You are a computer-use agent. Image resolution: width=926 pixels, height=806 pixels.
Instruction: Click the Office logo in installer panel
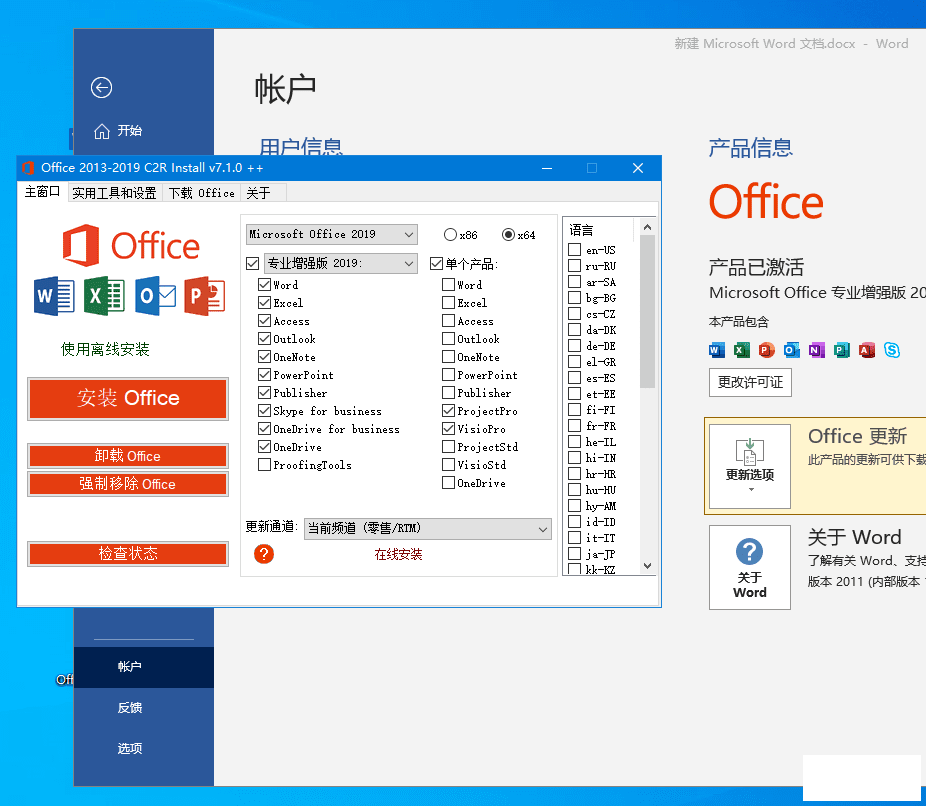pyautogui.click(x=131, y=245)
